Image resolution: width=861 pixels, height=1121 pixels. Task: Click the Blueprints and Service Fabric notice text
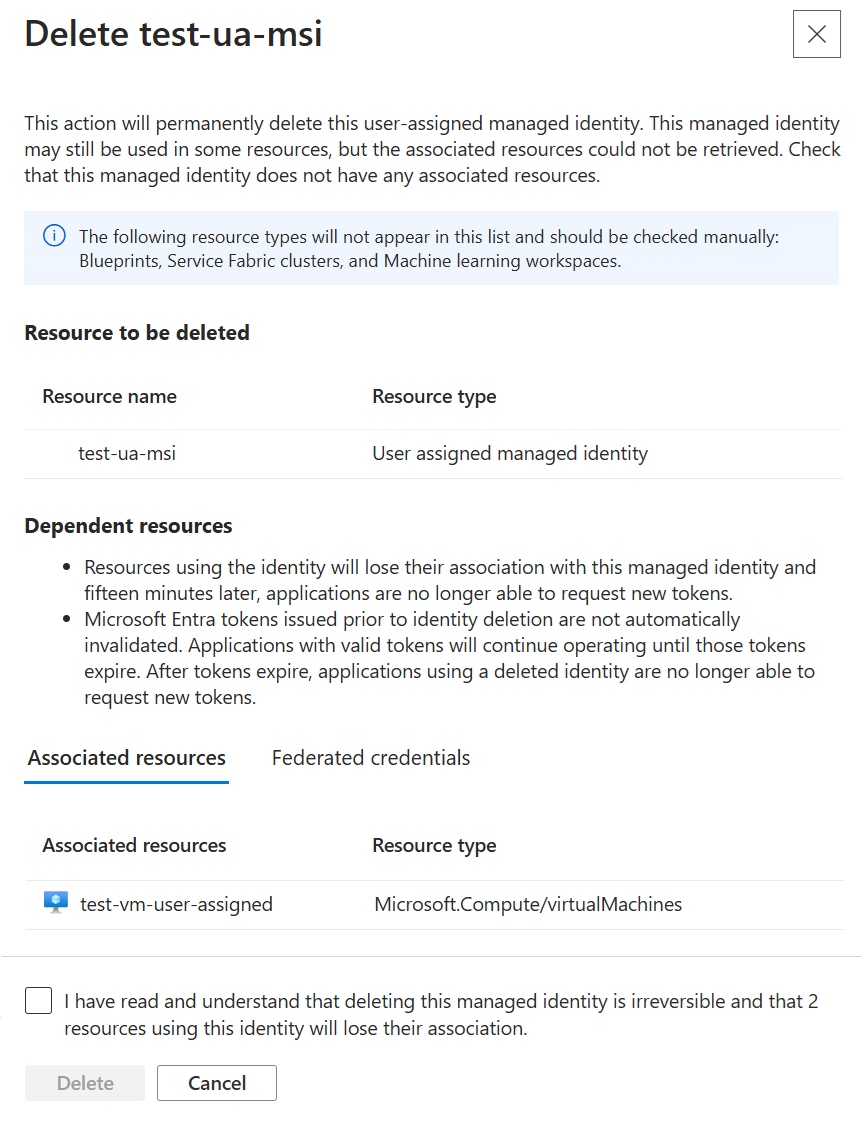coord(428,249)
